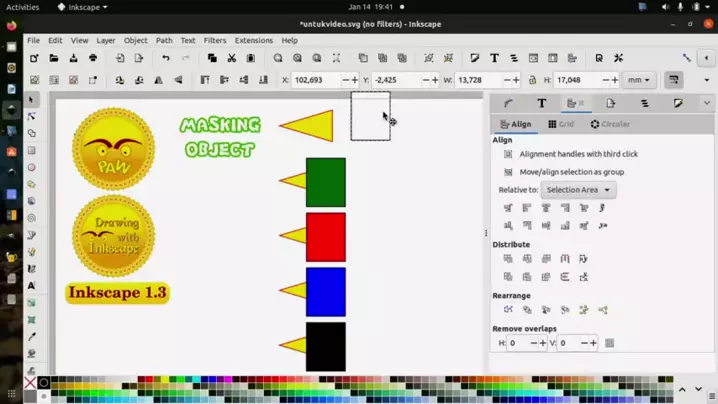Click the Undo arrow icon

(x=166, y=59)
